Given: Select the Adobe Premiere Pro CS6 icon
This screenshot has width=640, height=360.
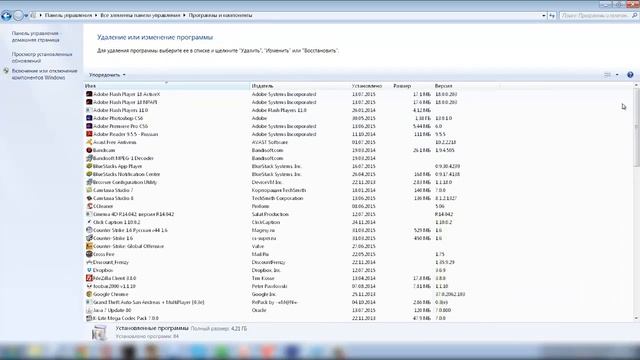Looking at the screenshot, I should 89,126.
